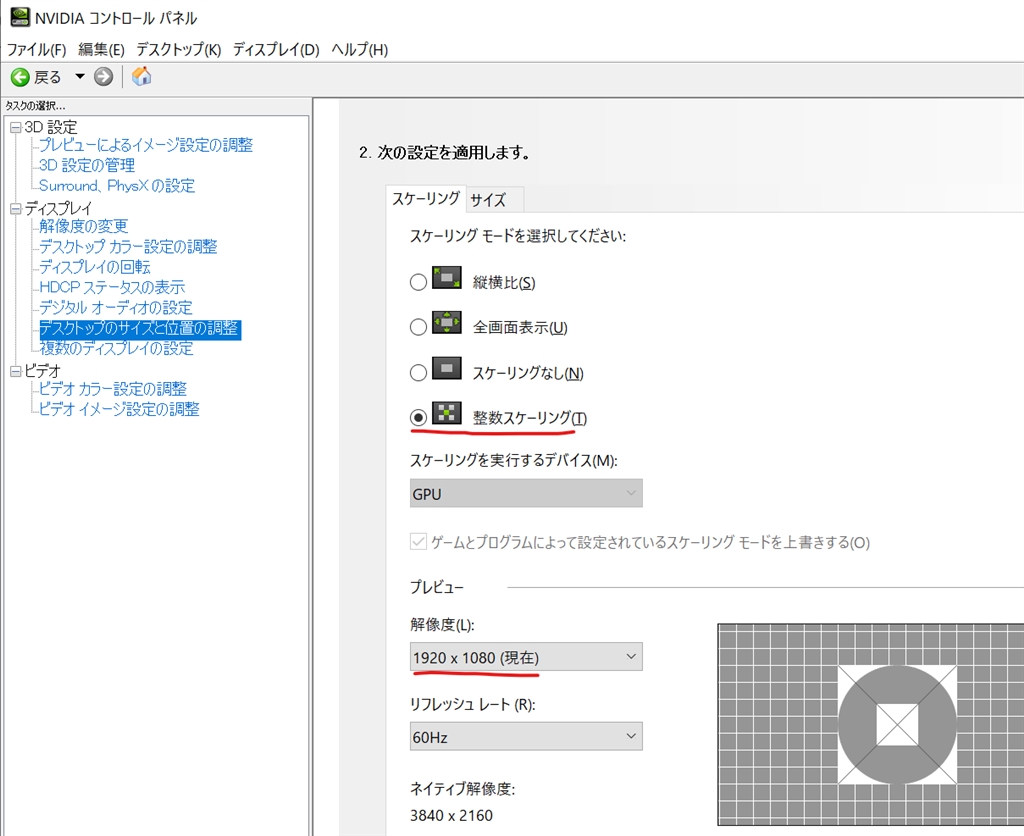Open the 編集(E) menu
Viewport: 1024px width, 836px height.
click(x=101, y=50)
